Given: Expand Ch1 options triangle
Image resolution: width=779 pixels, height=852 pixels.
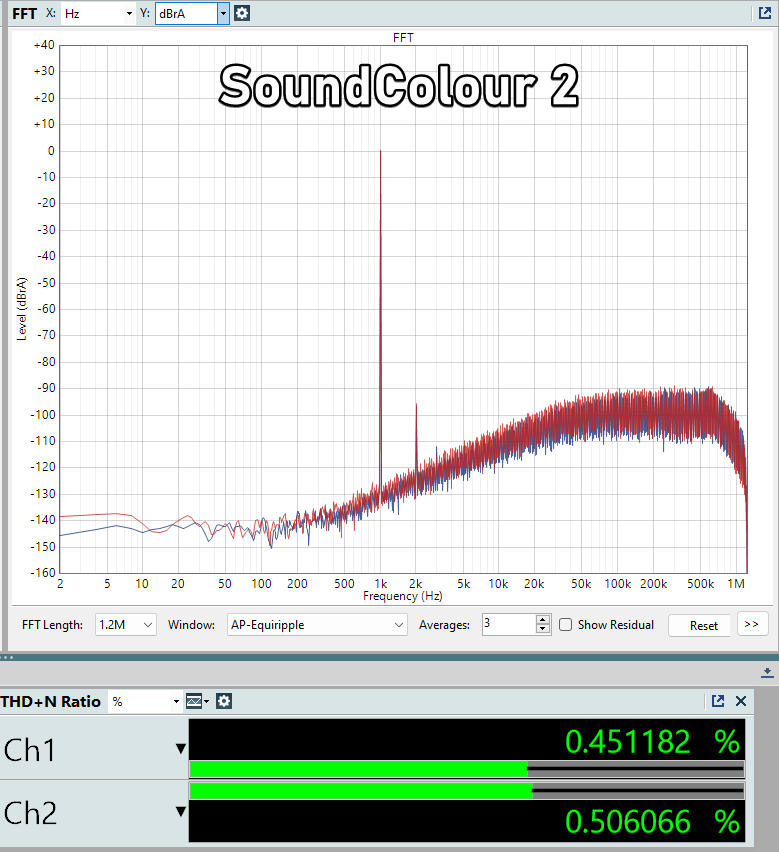Looking at the screenshot, I should coord(181,749).
